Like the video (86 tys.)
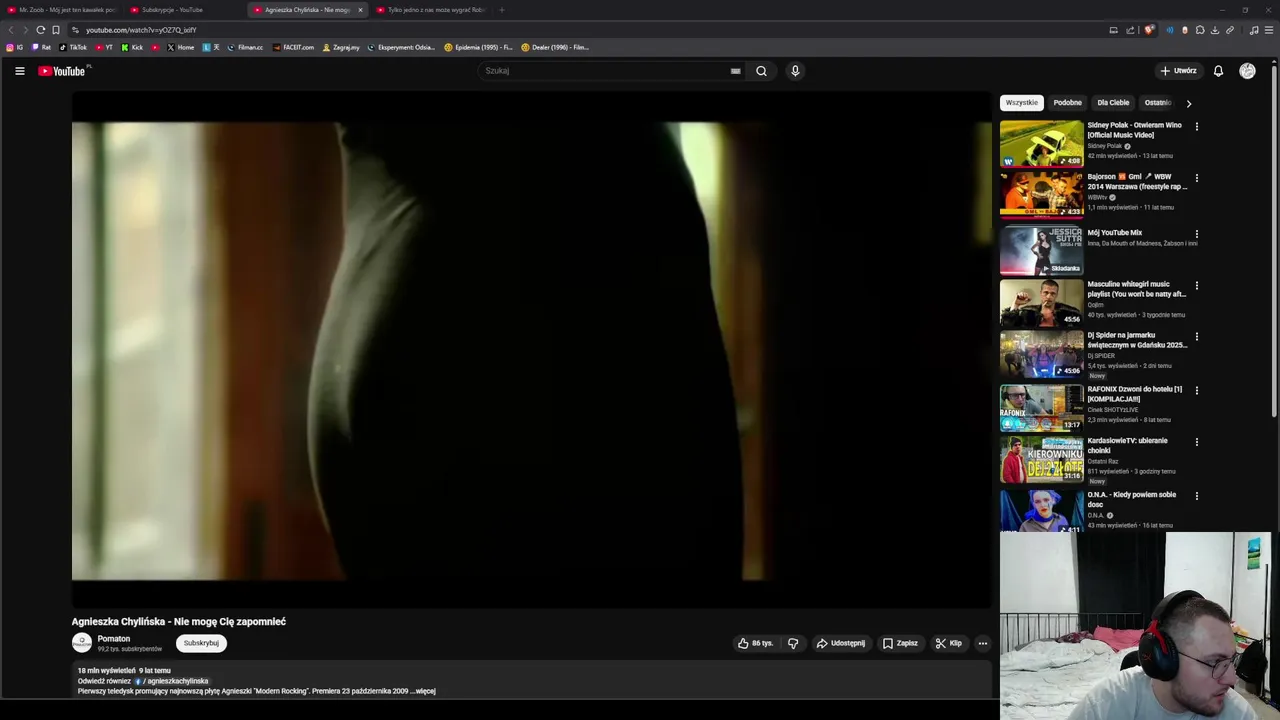1280x720 pixels. (x=756, y=643)
